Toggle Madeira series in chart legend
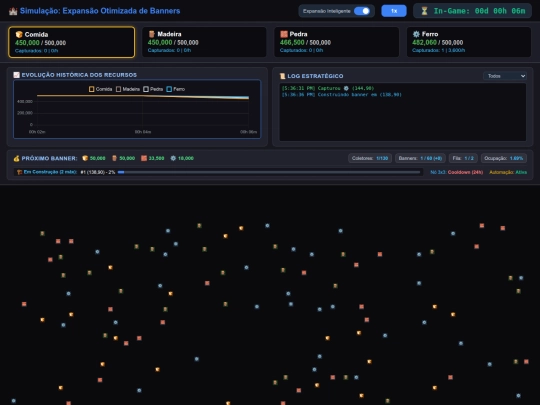Screen dimensions: 540x405 coord(127,89)
